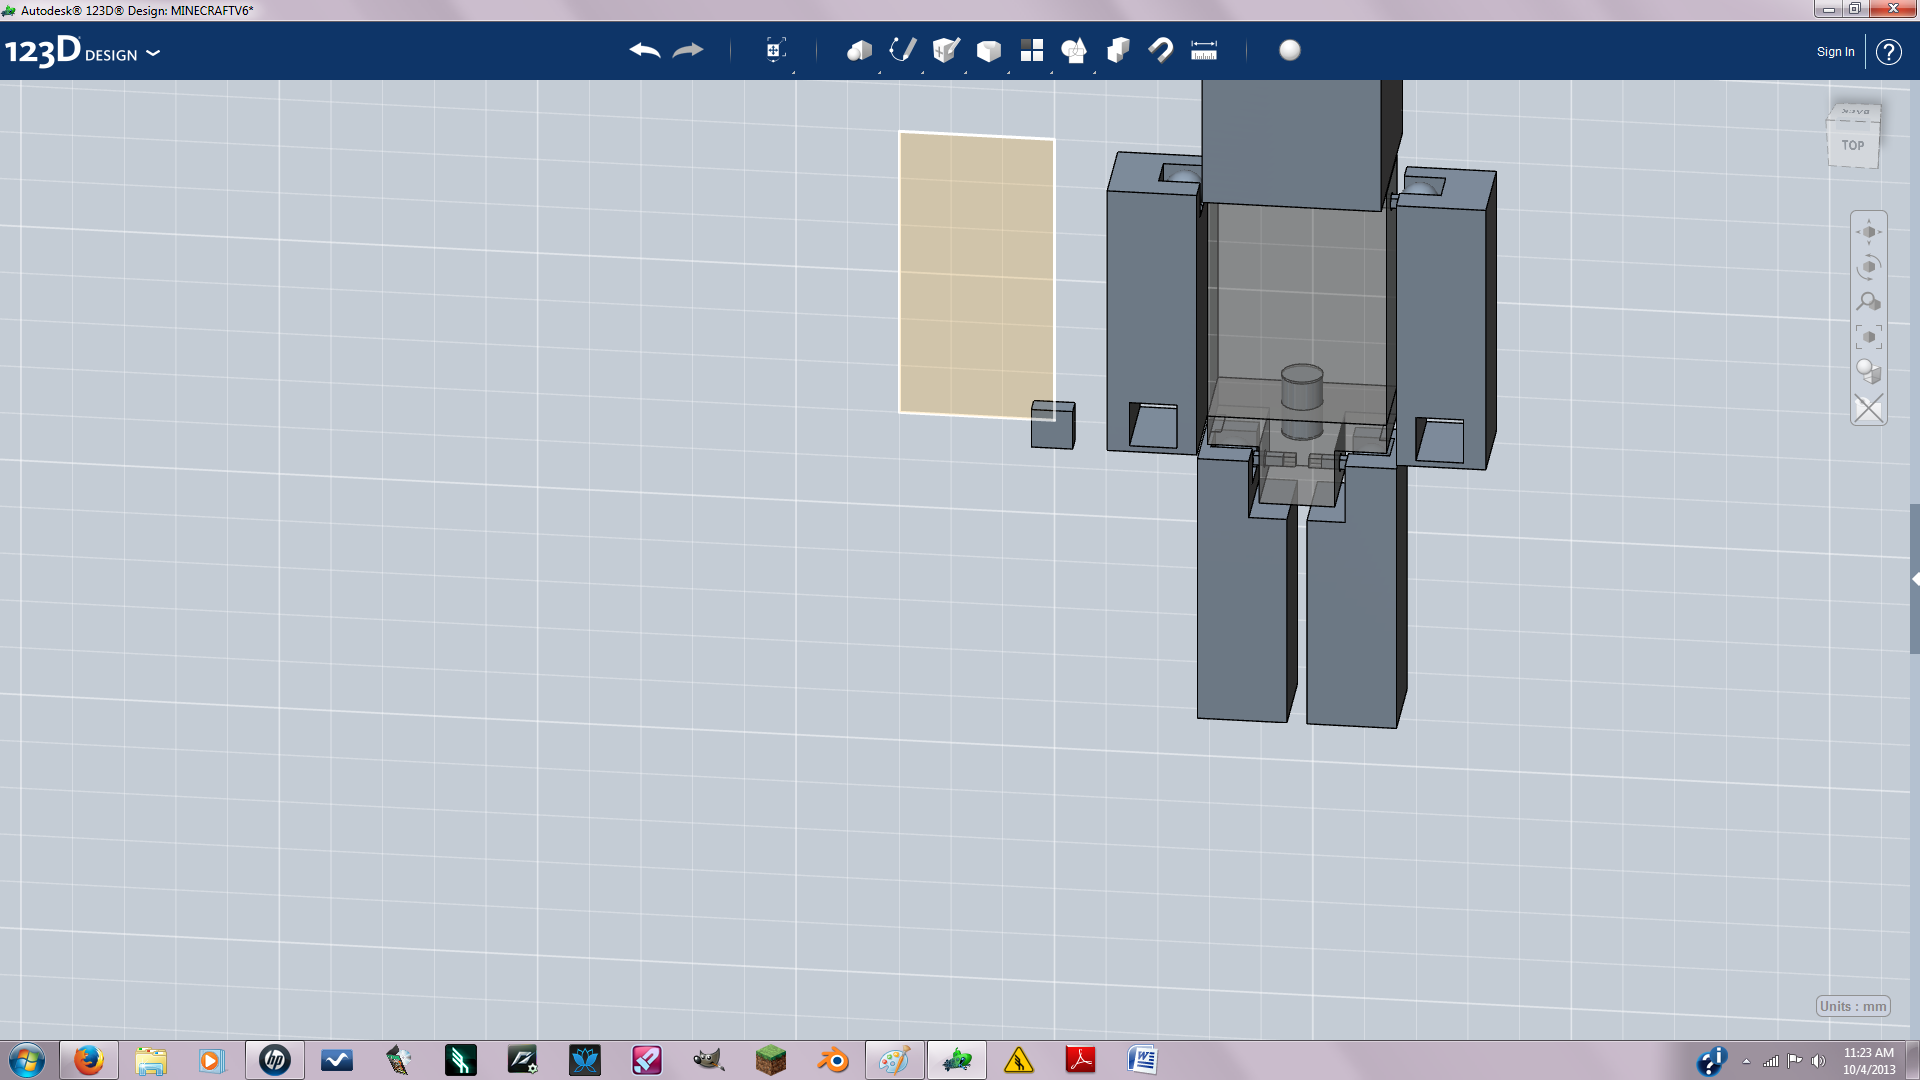Select the Orbit navigation tool
This screenshot has width=1920, height=1080.
coord(1868,267)
